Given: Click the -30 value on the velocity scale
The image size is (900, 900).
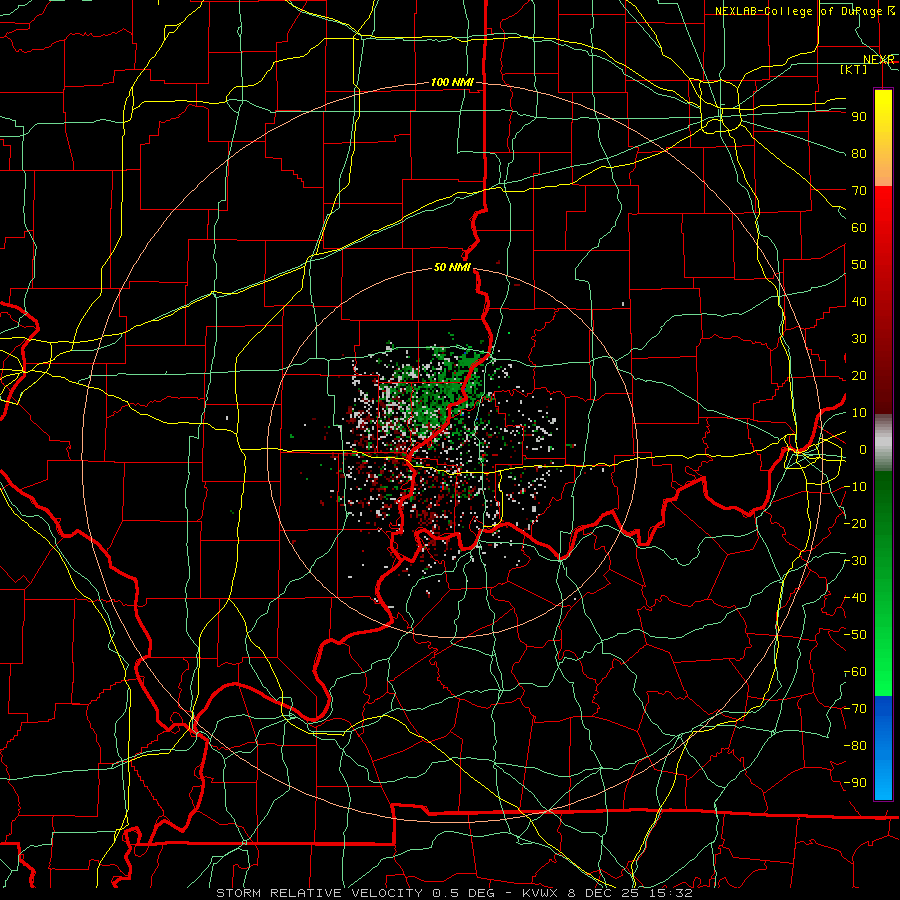Looking at the screenshot, I should (856, 561).
